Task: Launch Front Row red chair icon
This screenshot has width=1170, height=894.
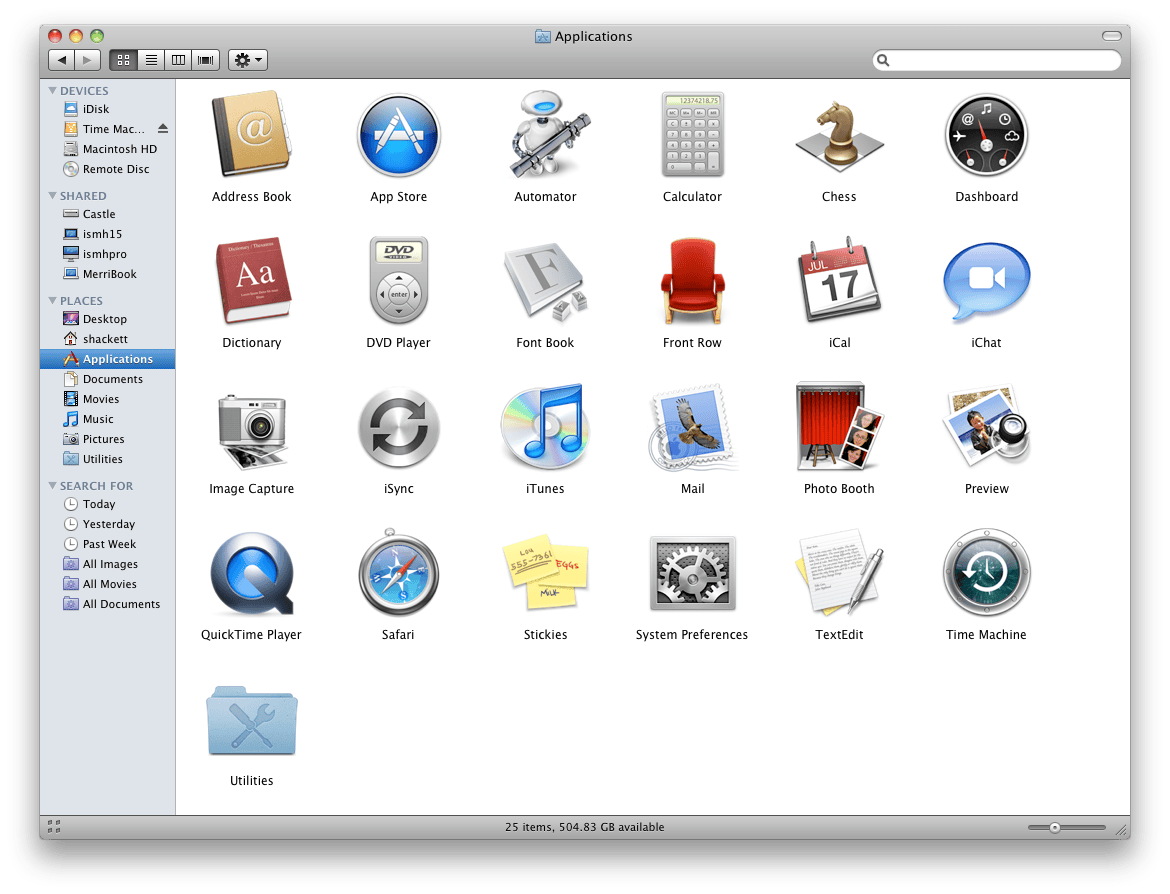Action: coord(692,281)
